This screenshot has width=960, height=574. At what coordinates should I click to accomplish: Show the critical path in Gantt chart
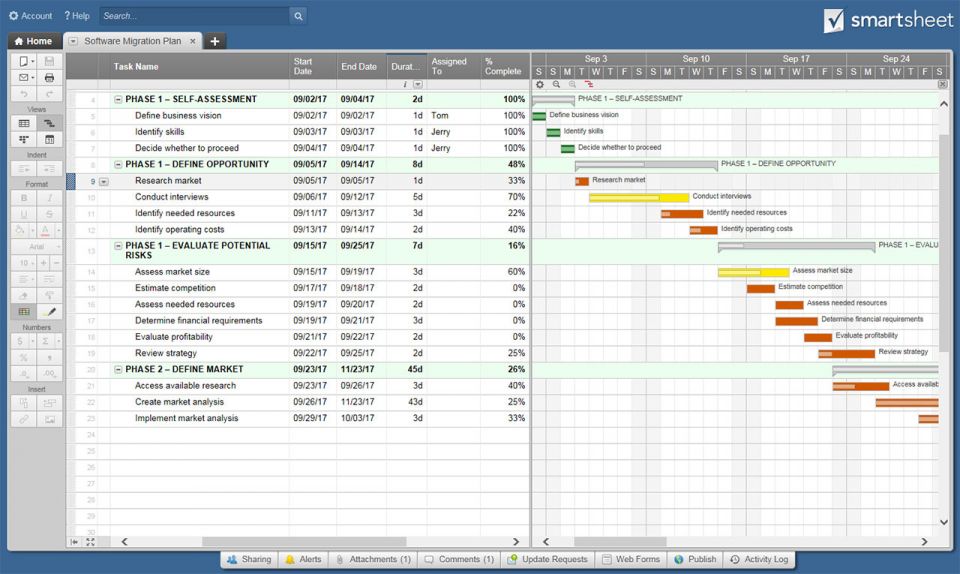pos(589,85)
